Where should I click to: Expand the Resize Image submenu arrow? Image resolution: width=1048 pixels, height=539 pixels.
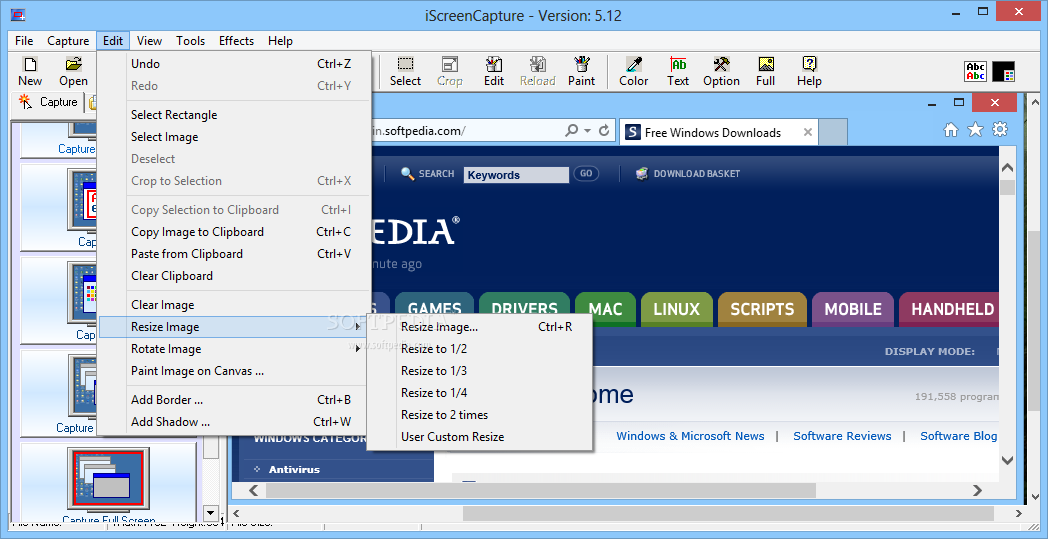(358, 327)
